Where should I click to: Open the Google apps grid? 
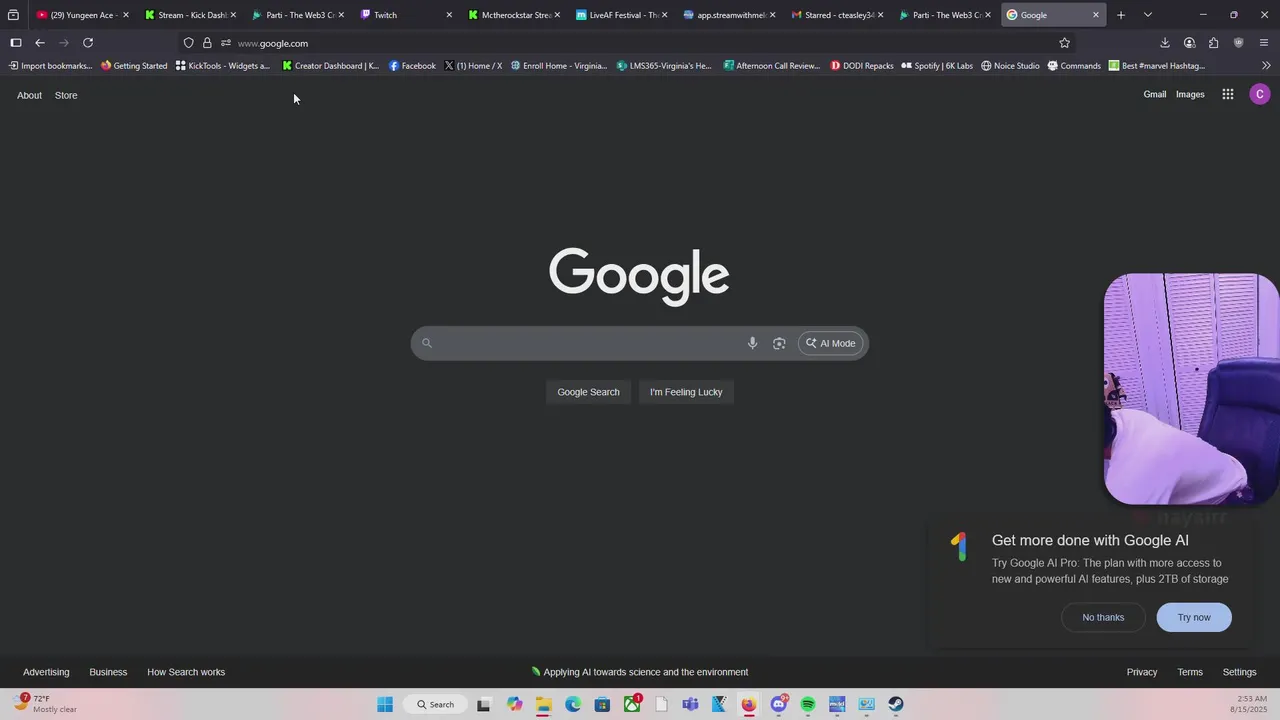pyautogui.click(x=1228, y=94)
